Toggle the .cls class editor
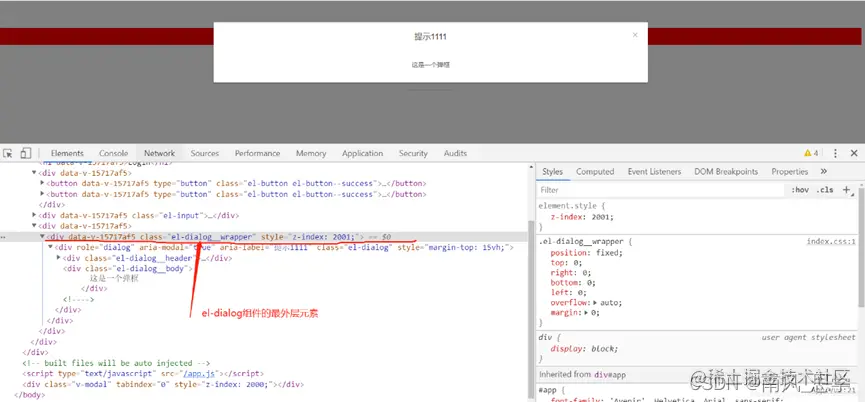Viewport: 865px width, 402px height. pyautogui.click(x=825, y=190)
